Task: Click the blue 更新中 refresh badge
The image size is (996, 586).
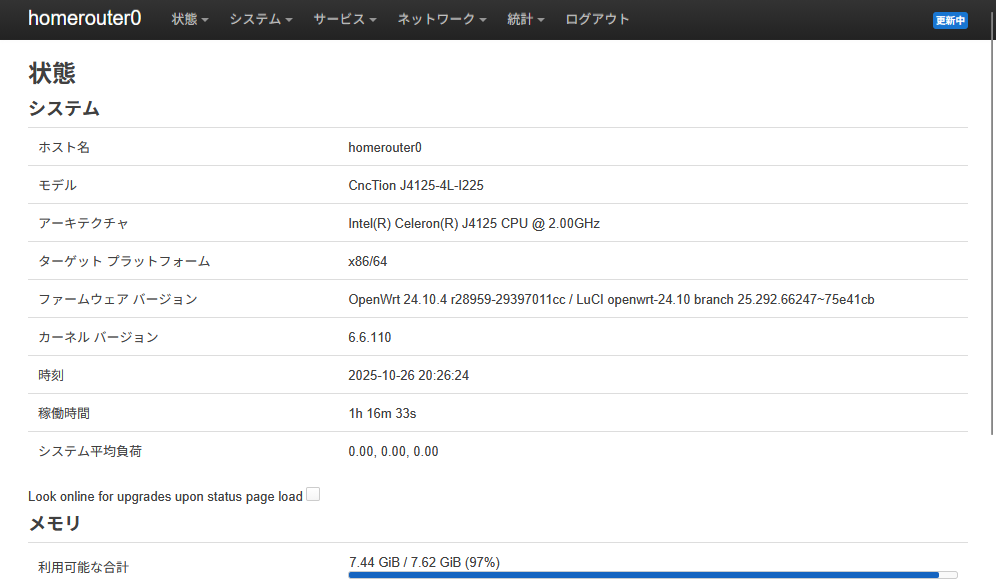Action: click(950, 20)
